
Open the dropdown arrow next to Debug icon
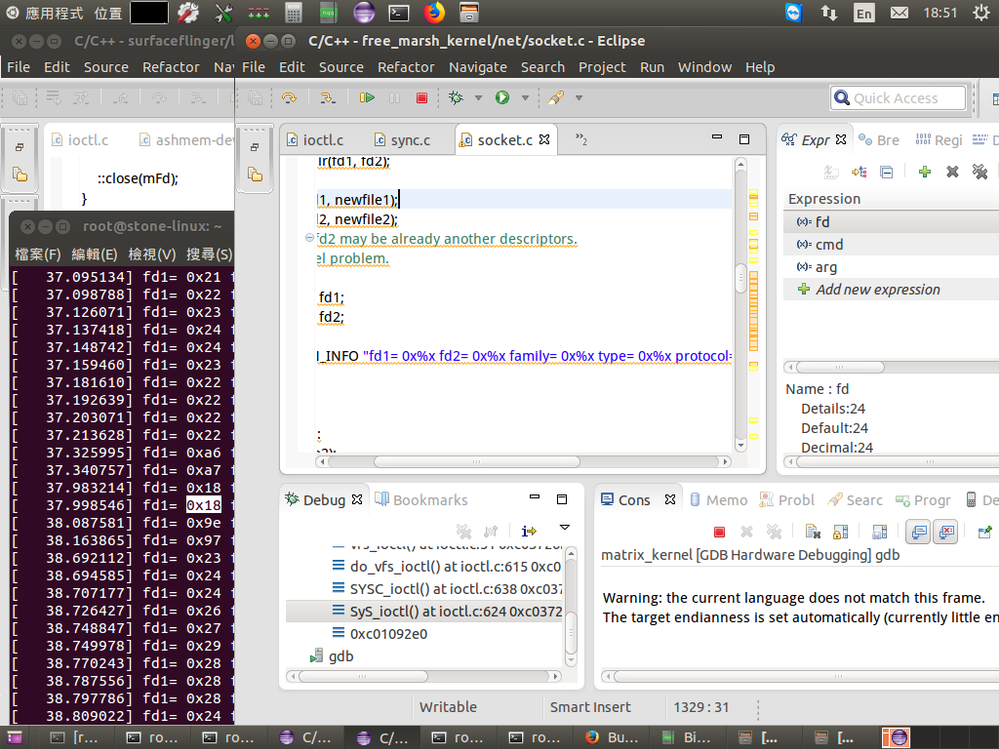point(478,98)
